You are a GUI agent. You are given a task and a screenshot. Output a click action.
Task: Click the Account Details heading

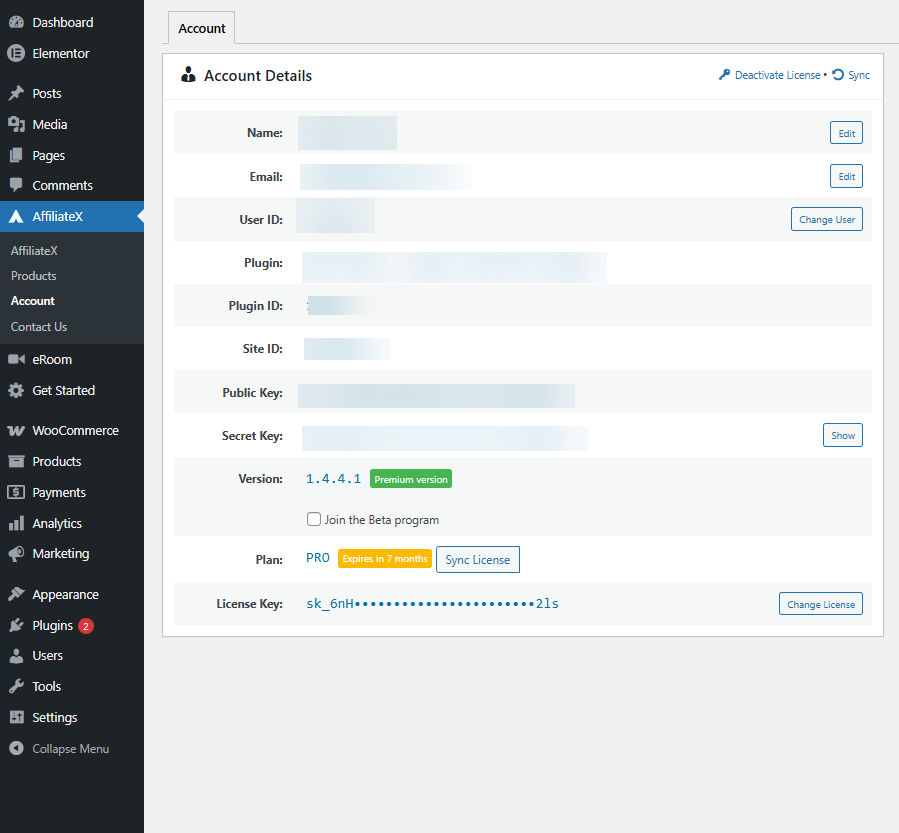coord(258,76)
